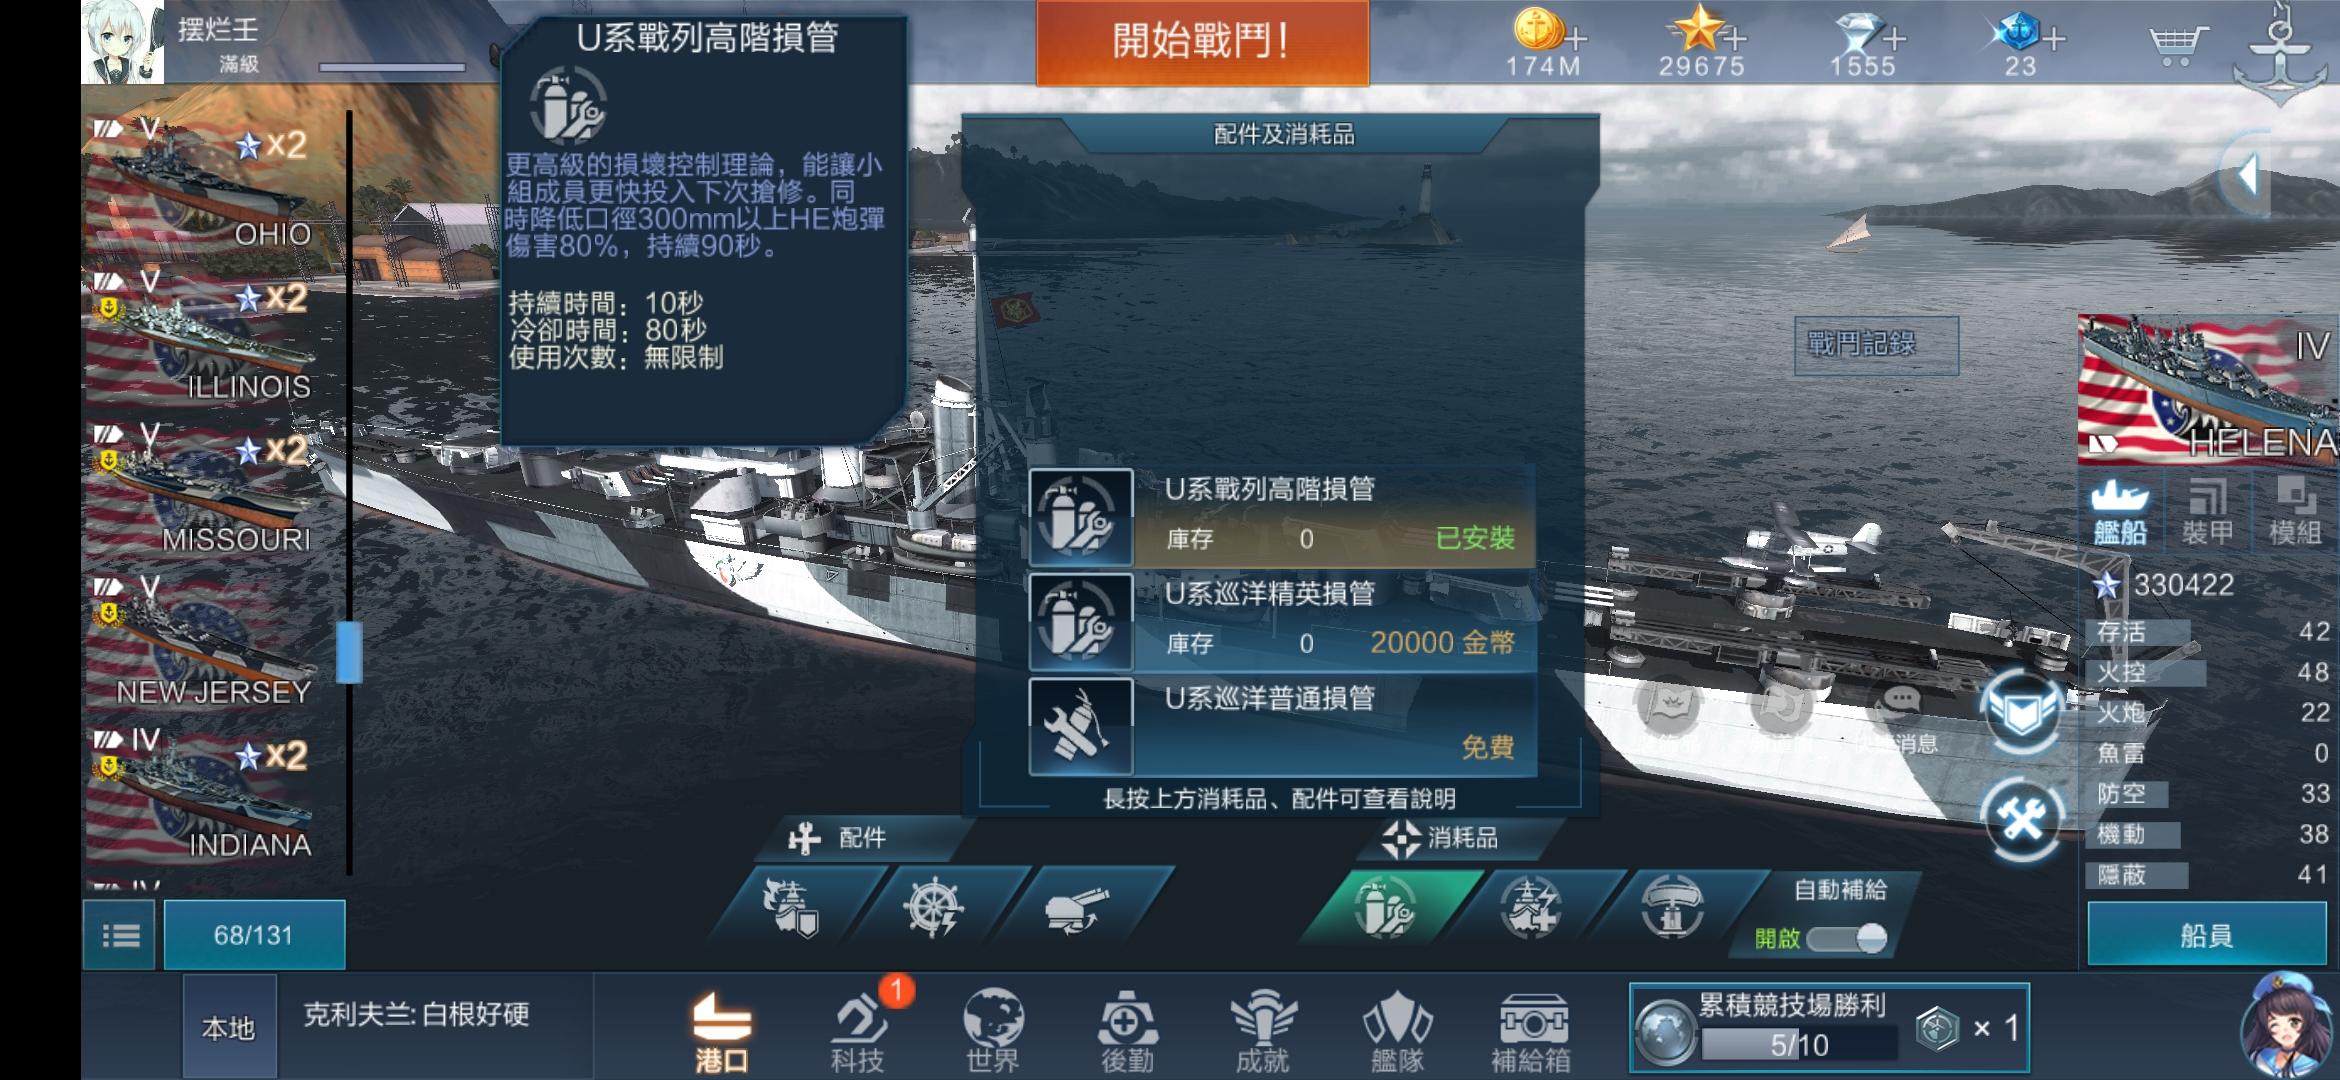Switch to the 模組 module tab

click(x=2295, y=512)
